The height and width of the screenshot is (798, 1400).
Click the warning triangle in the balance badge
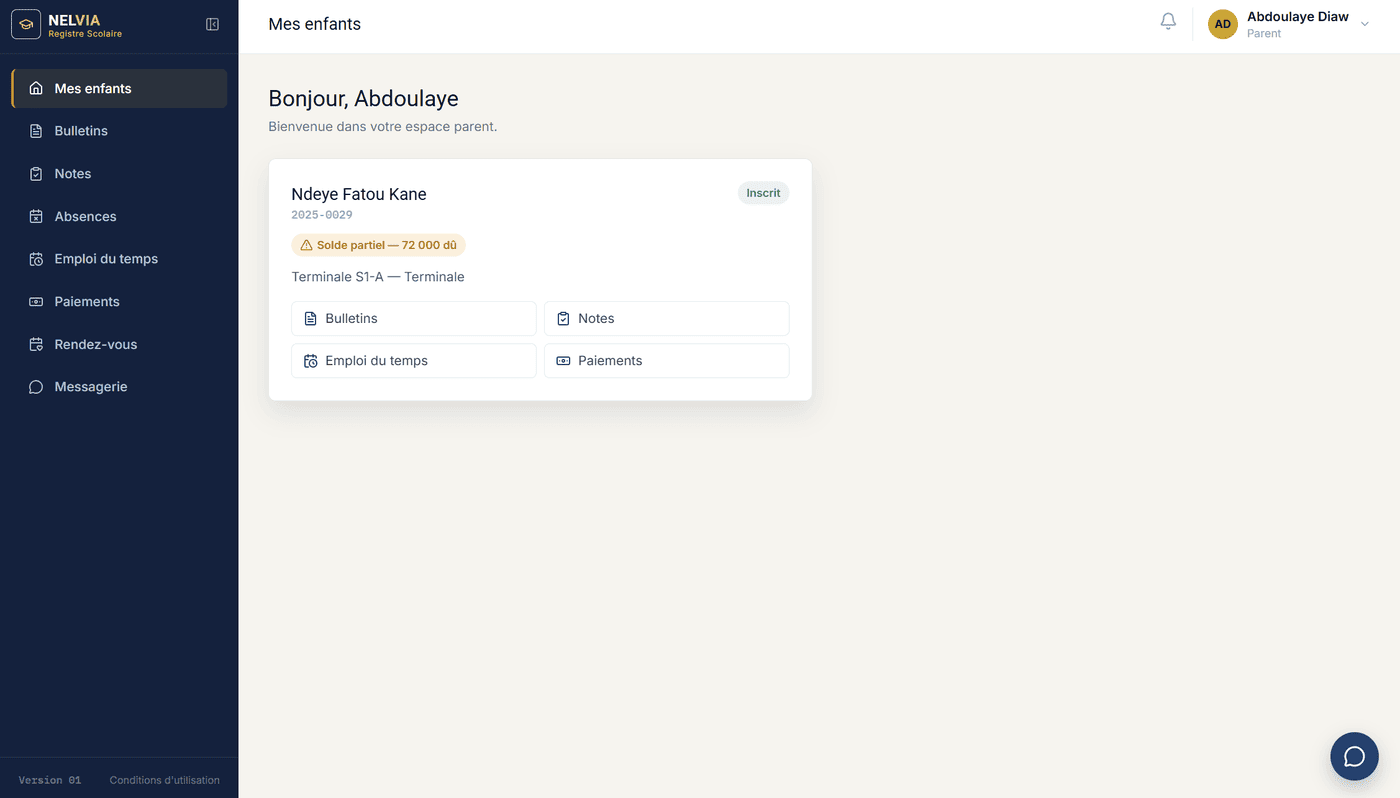307,245
